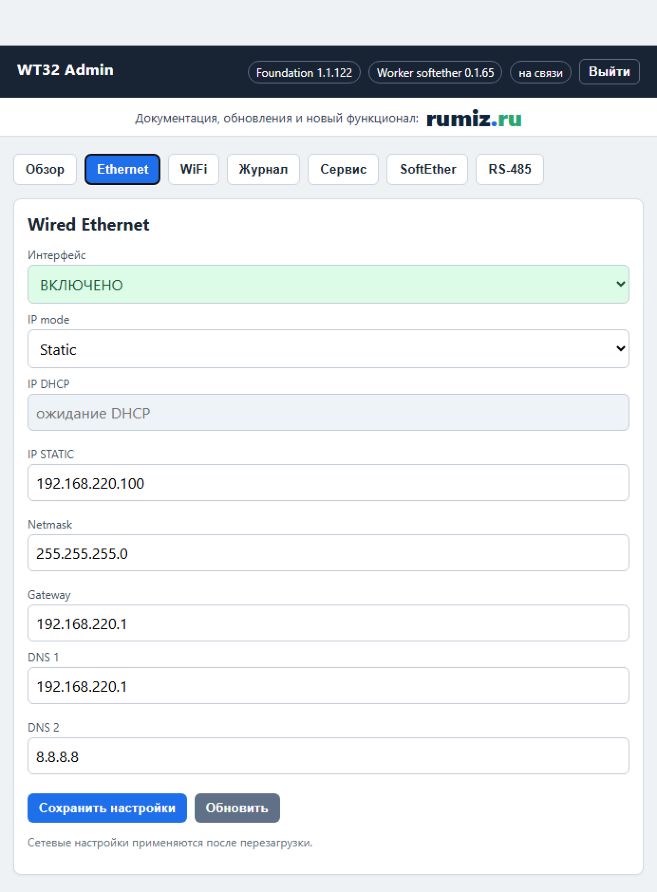Focus the Netmask input field
This screenshot has height=892, width=657.
point(328,553)
